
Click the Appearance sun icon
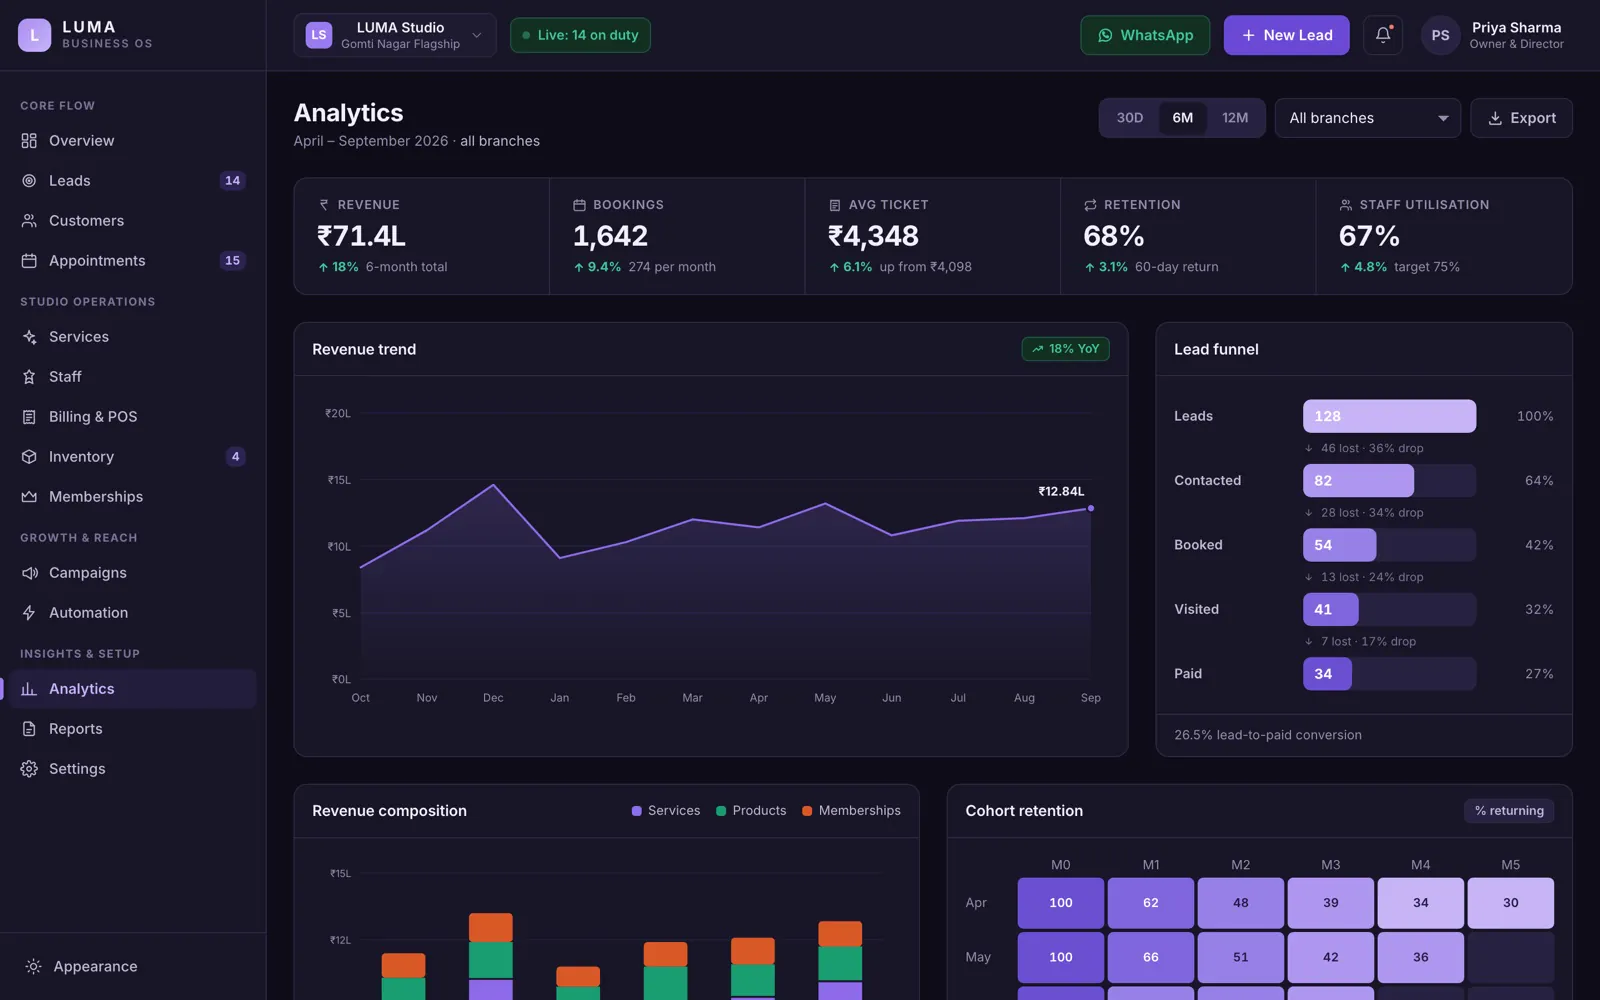pyautogui.click(x=33, y=967)
